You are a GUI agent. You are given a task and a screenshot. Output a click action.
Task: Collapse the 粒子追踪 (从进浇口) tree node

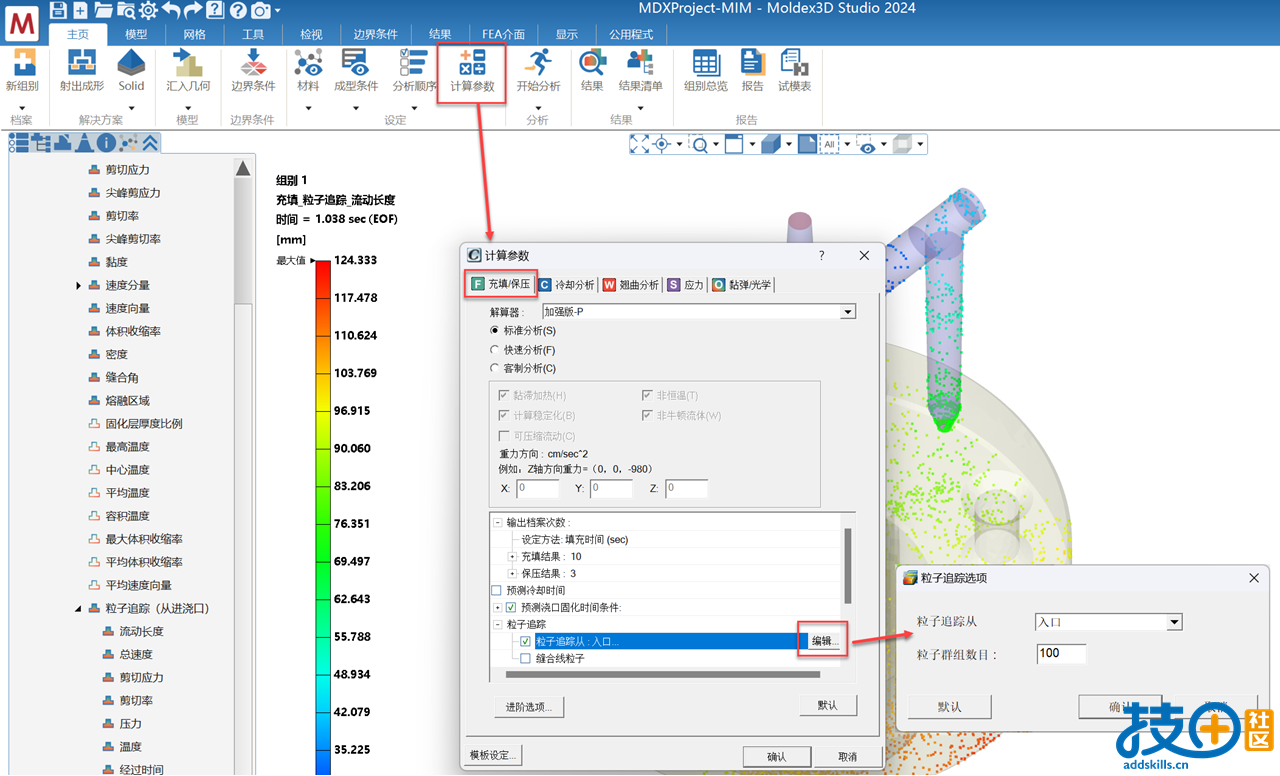click(x=79, y=608)
